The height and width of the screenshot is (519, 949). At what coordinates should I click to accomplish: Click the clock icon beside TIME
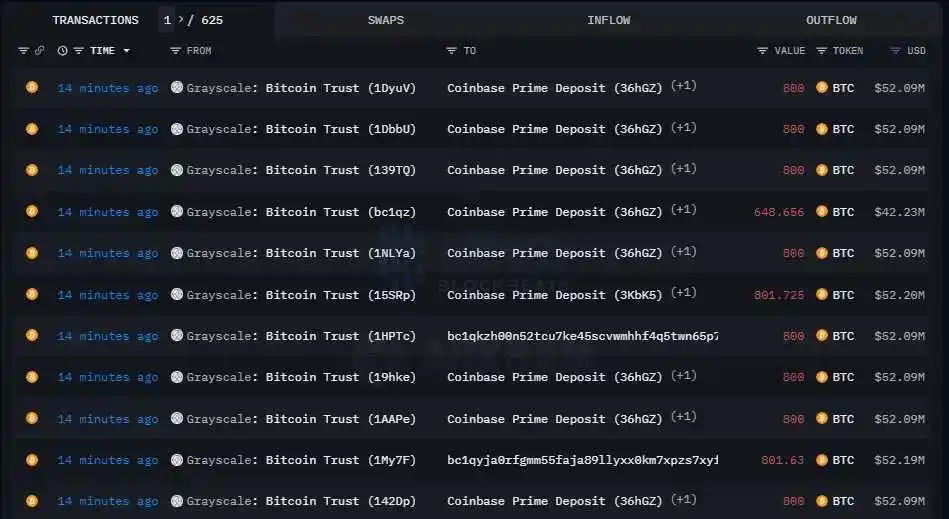(62, 51)
